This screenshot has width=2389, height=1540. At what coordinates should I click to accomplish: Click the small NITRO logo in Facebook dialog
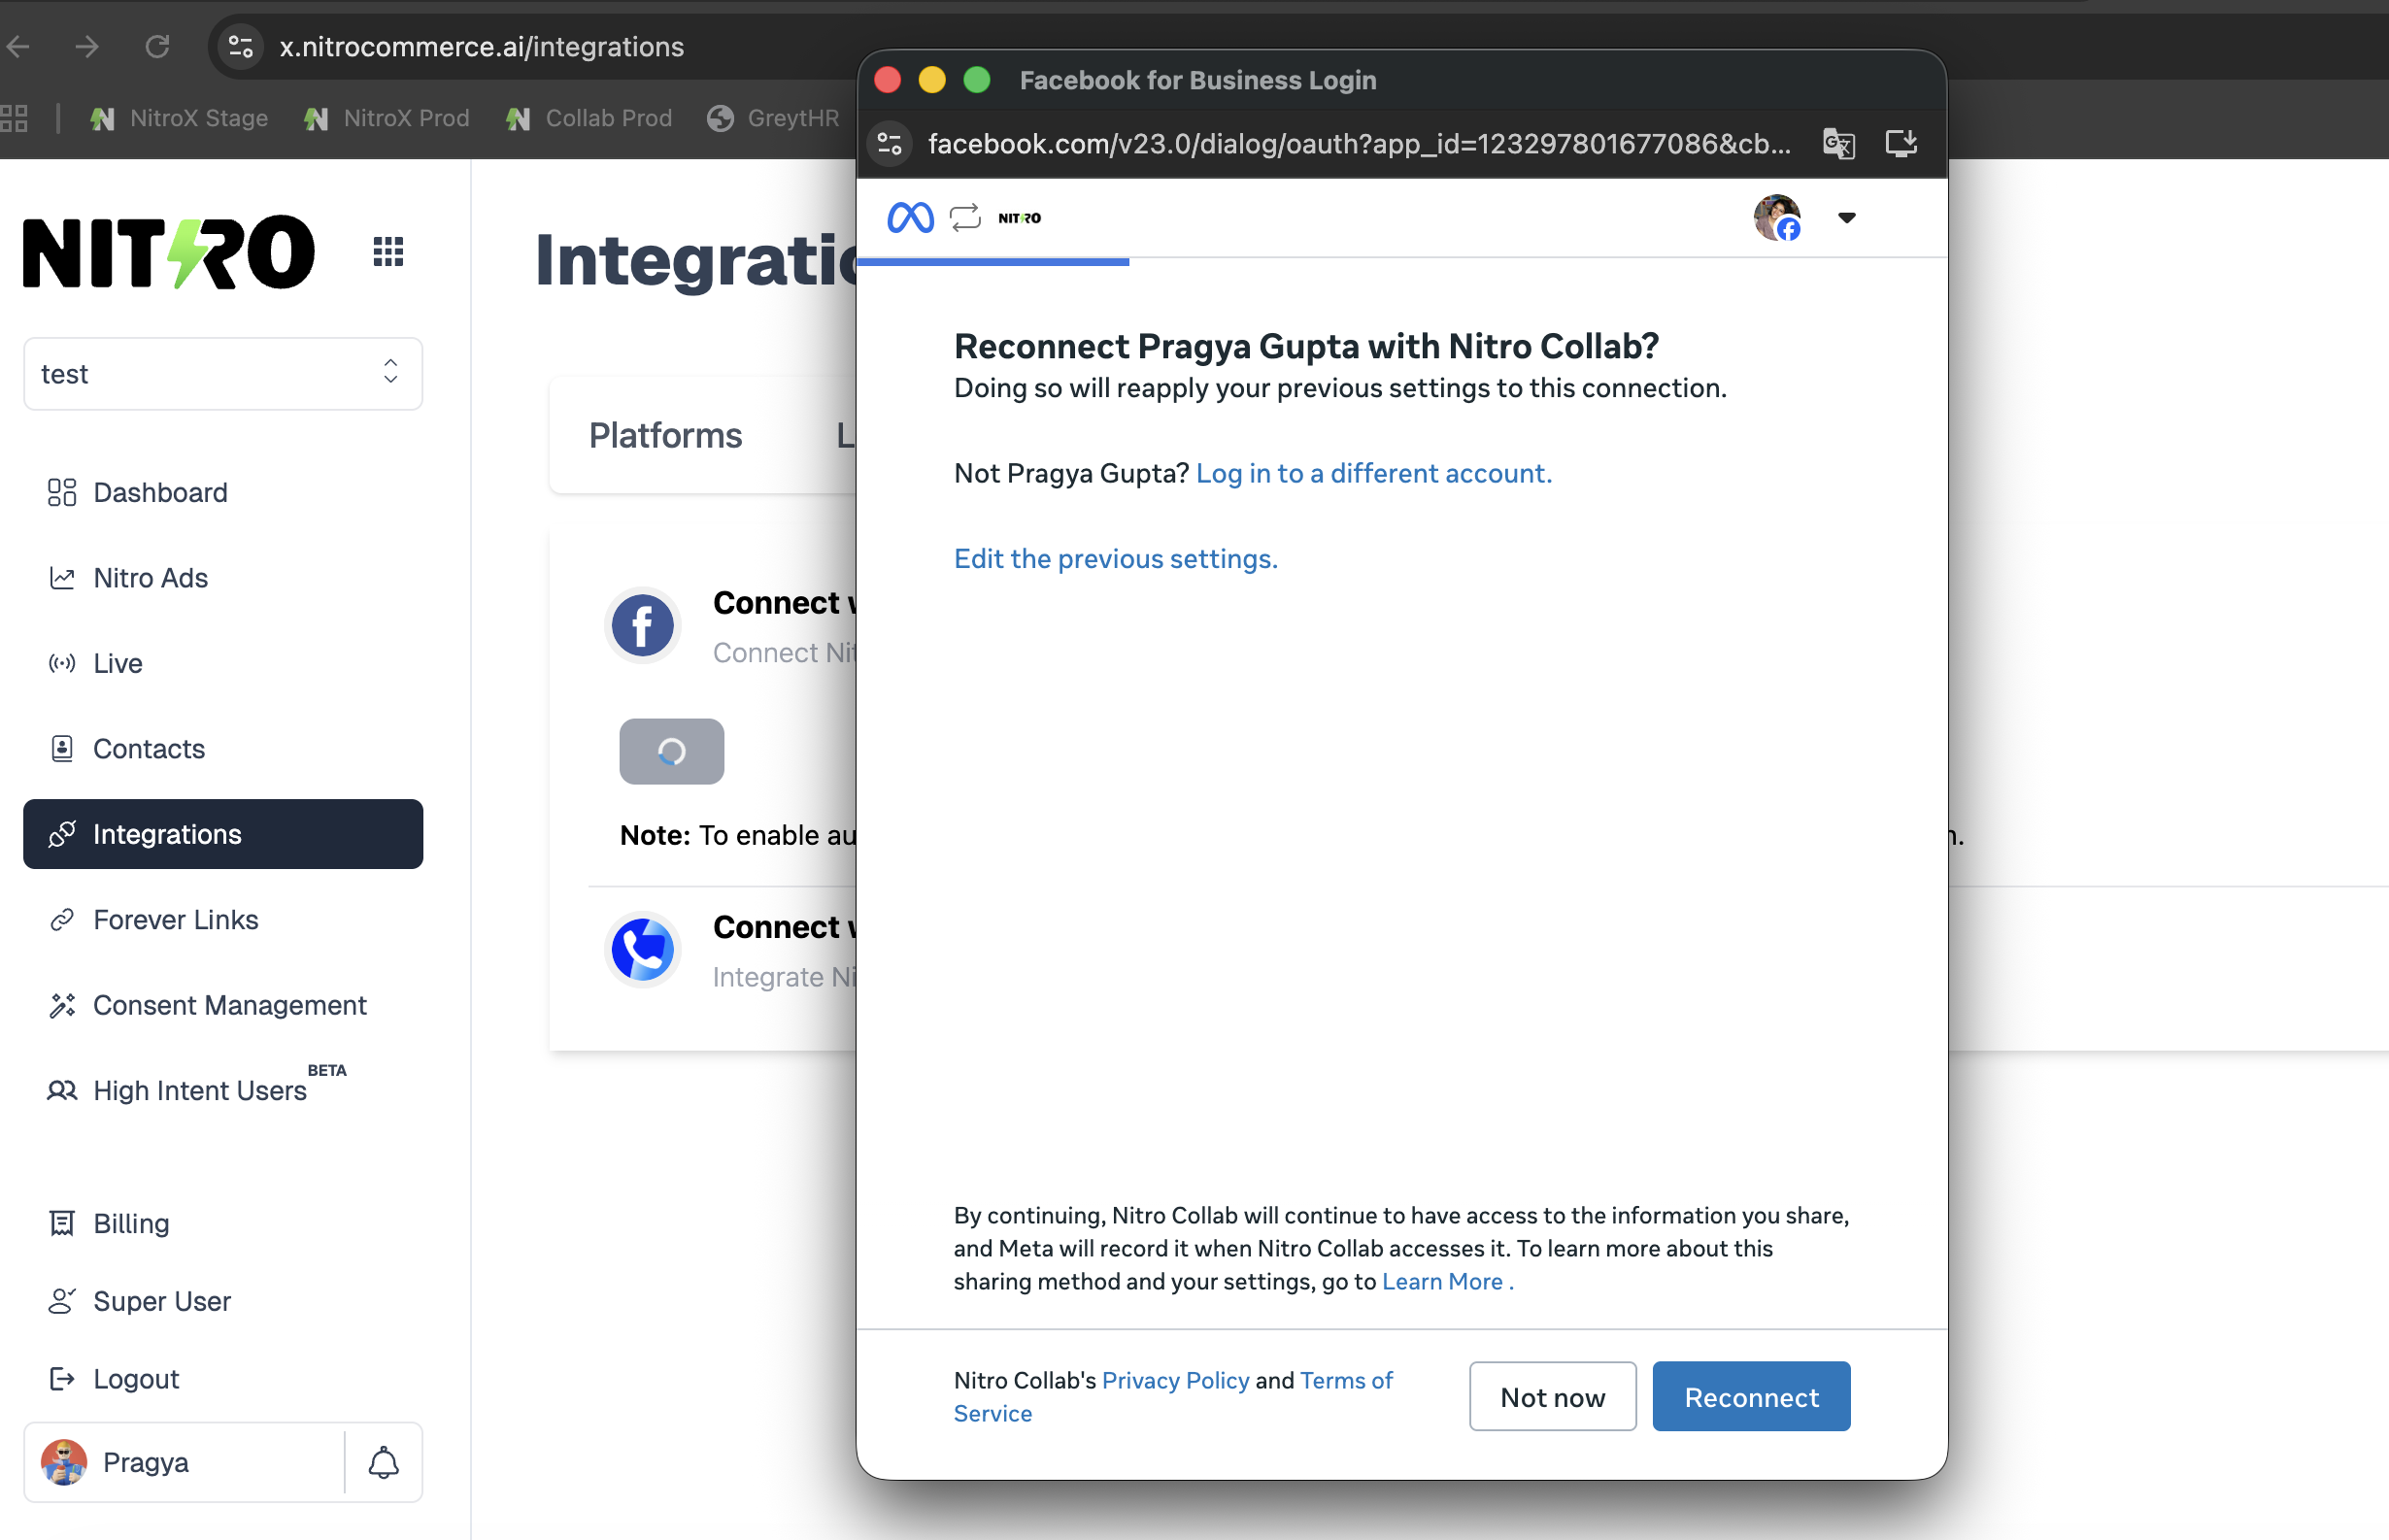click(x=1019, y=218)
